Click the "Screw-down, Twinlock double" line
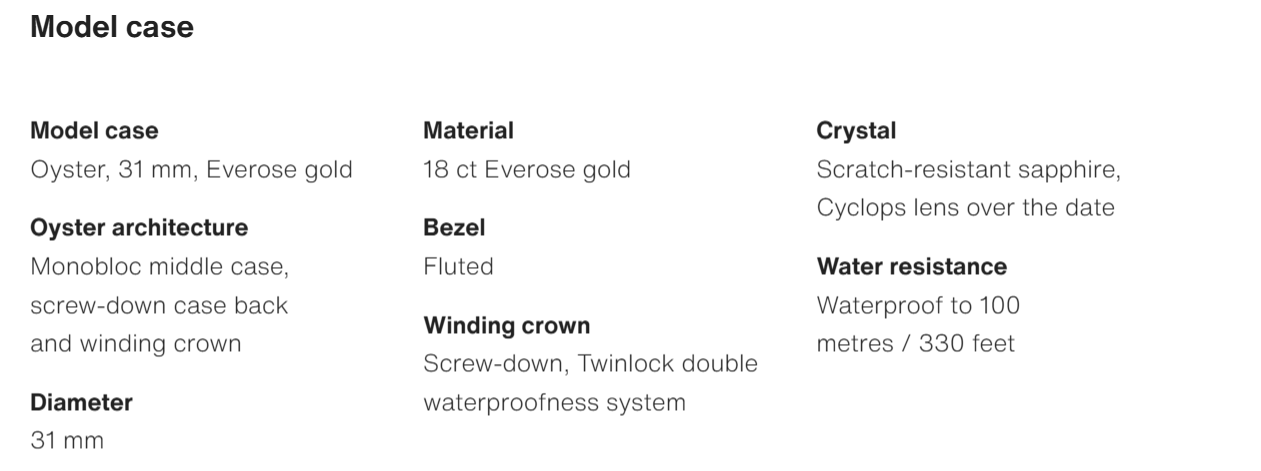Viewport: 1261px width, 471px height. pos(590,363)
